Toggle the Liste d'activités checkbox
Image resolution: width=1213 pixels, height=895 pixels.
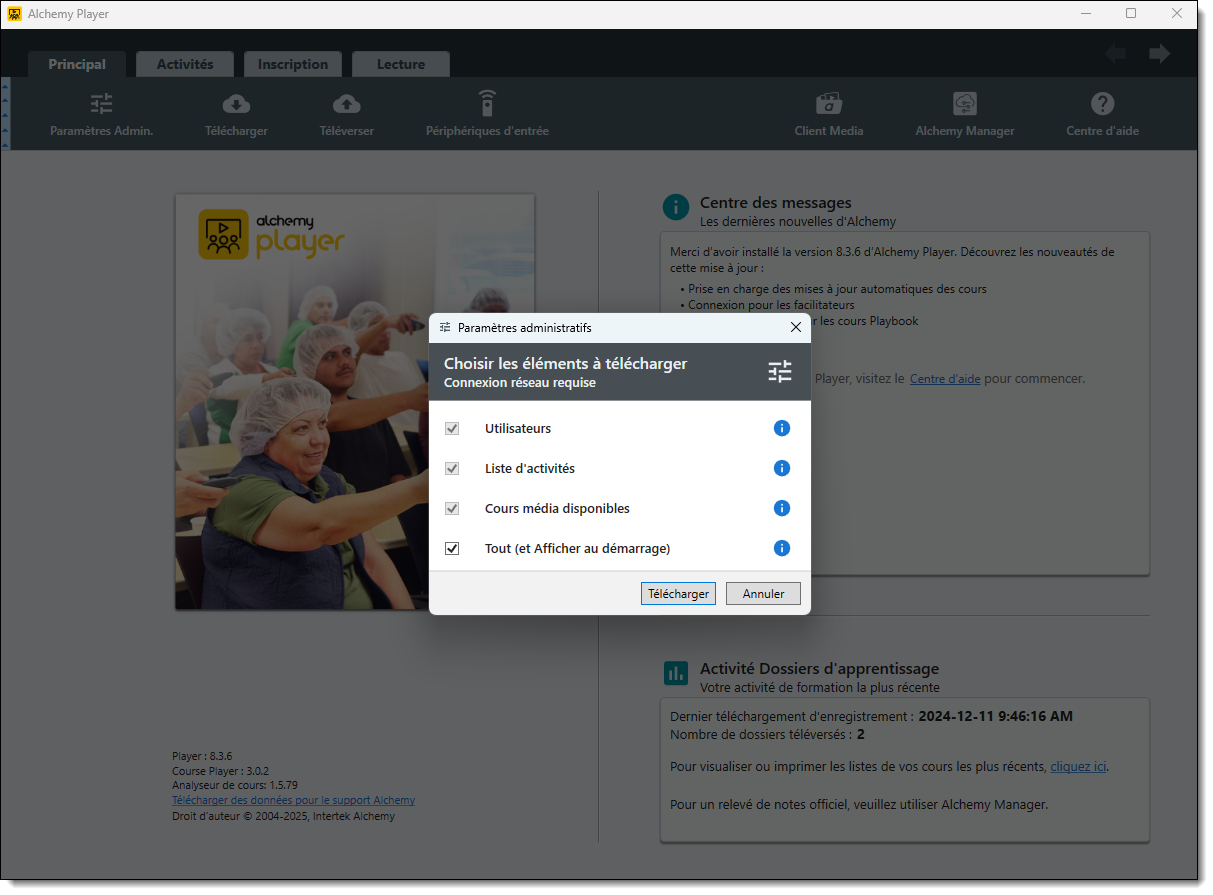tap(452, 468)
